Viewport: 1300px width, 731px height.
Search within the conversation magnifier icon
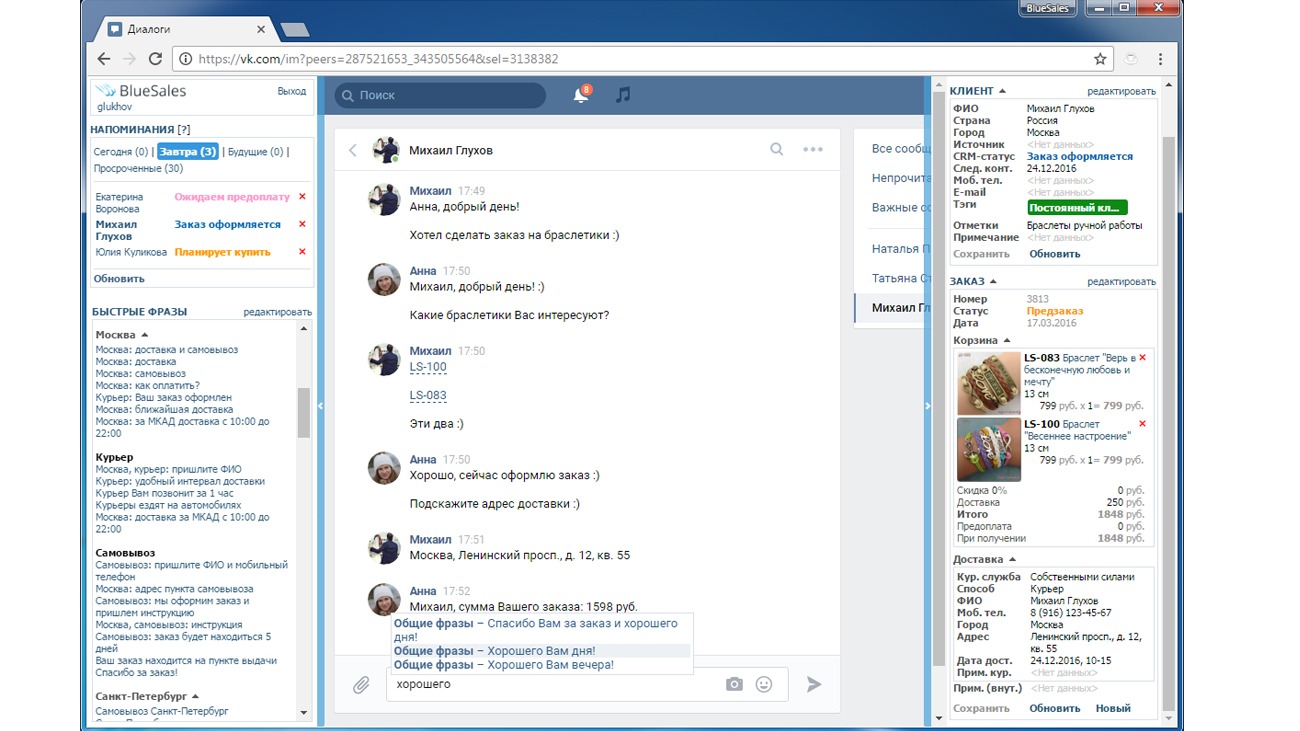pyautogui.click(x=777, y=150)
